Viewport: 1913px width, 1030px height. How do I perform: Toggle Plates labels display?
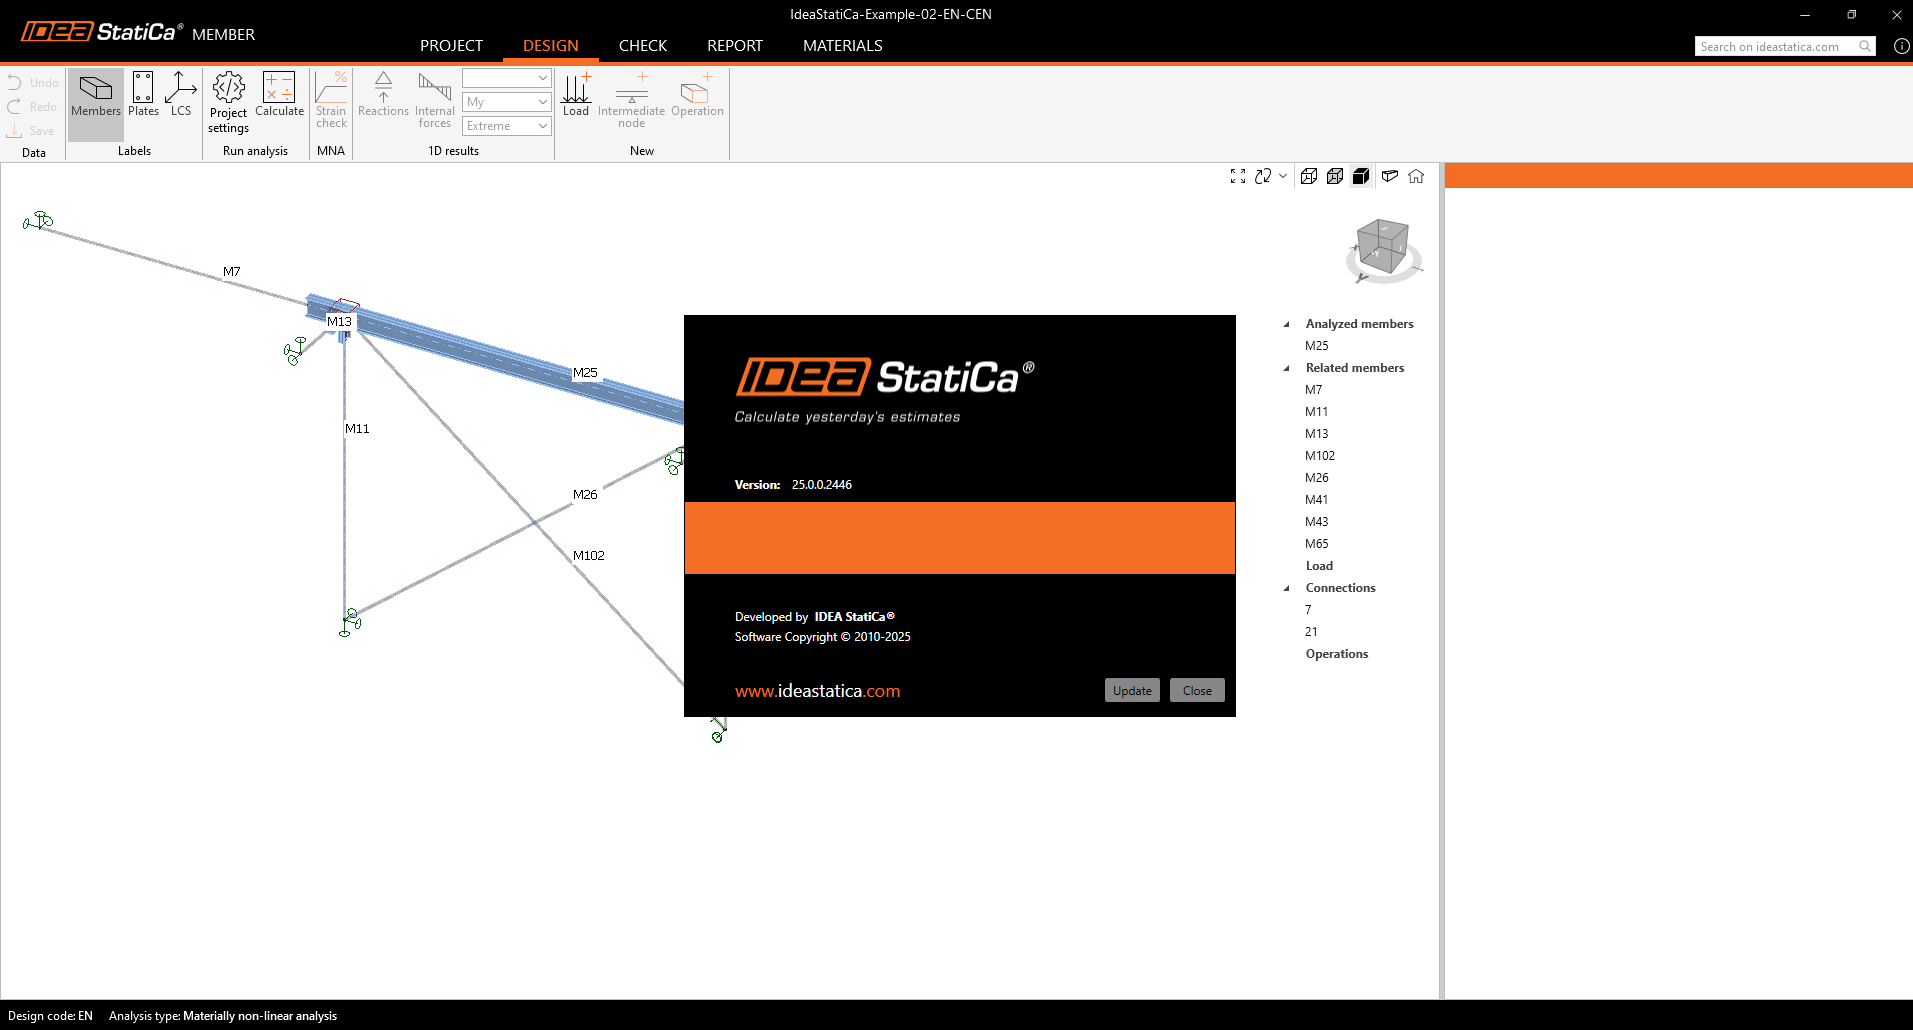point(143,96)
